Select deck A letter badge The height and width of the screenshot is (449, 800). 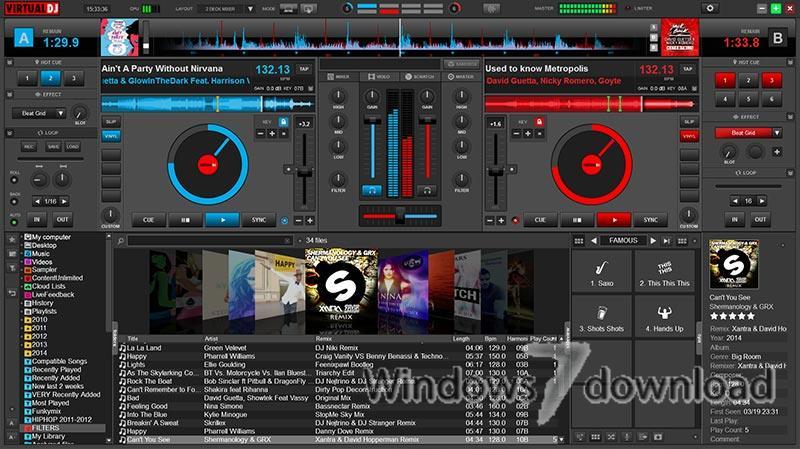tap(23, 38)
